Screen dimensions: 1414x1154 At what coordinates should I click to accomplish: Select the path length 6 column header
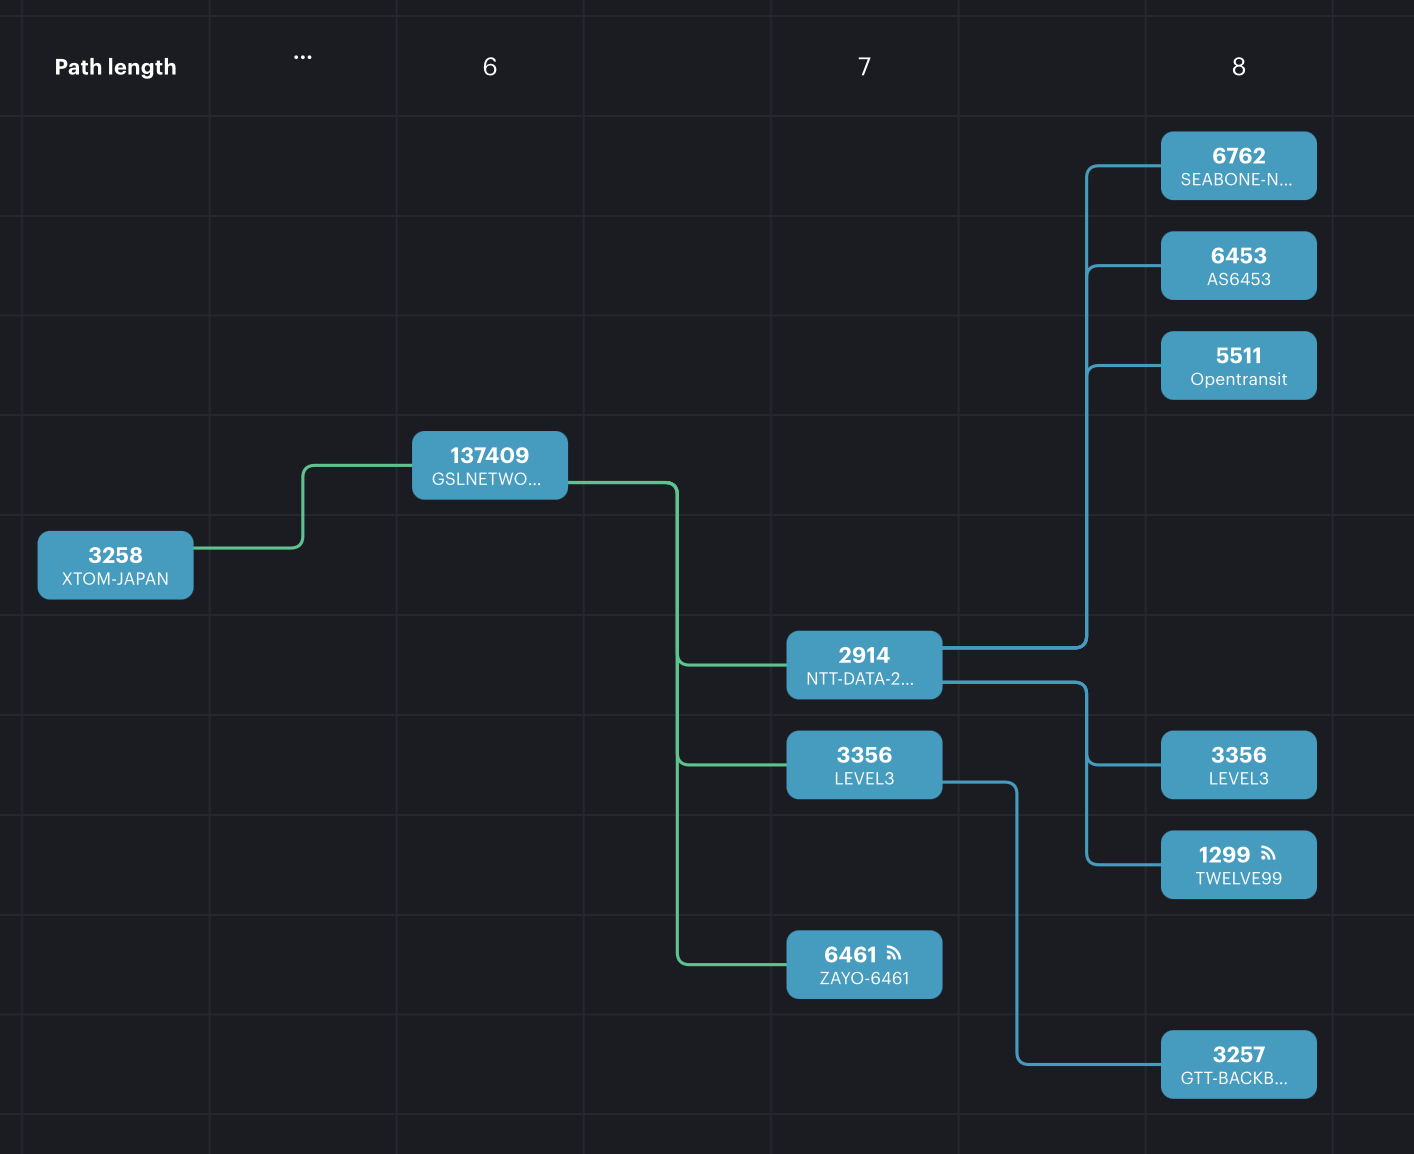(x=490, y=67)
